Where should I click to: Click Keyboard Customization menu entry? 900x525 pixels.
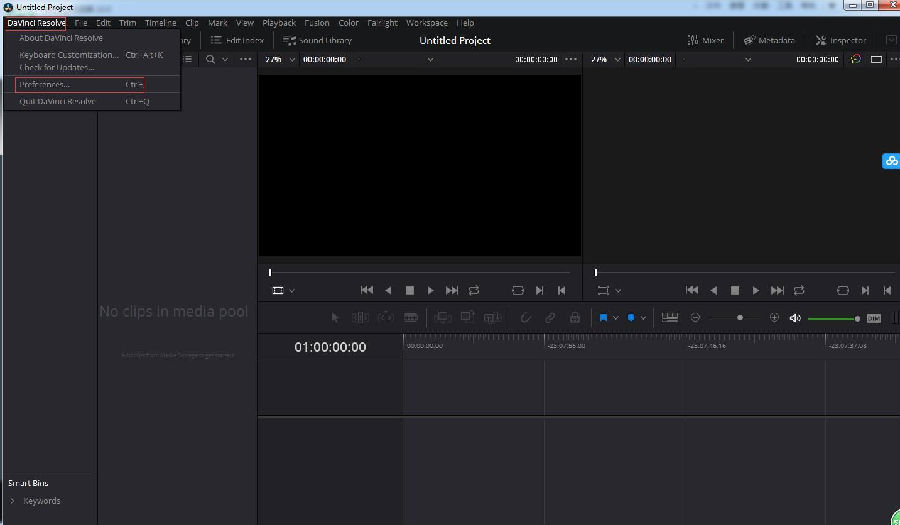68,54
